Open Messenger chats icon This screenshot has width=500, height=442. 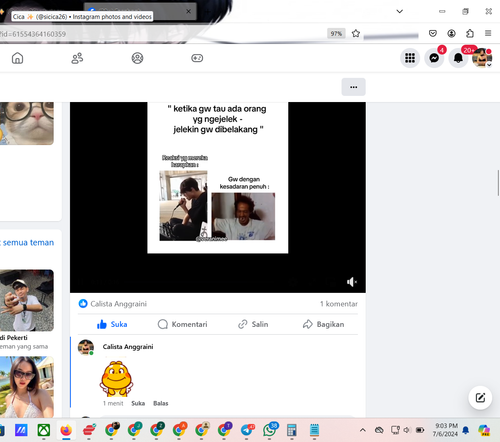tap(434, 58)
